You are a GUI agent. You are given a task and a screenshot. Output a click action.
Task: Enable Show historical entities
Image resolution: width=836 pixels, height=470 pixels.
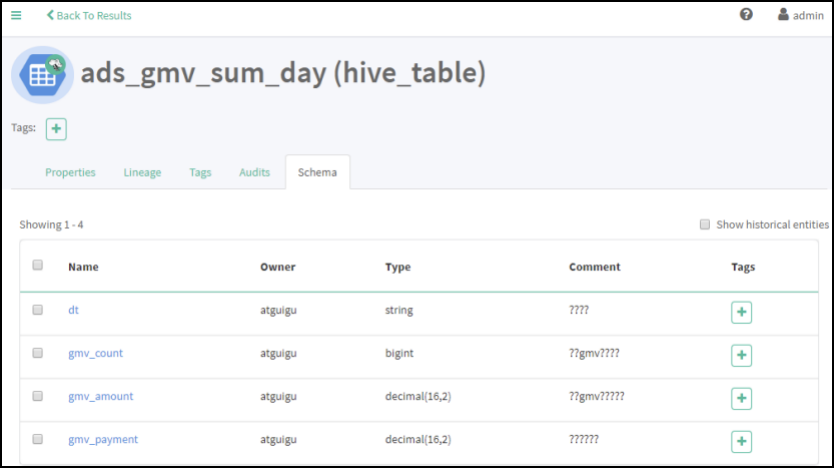(x=705, y=225)
